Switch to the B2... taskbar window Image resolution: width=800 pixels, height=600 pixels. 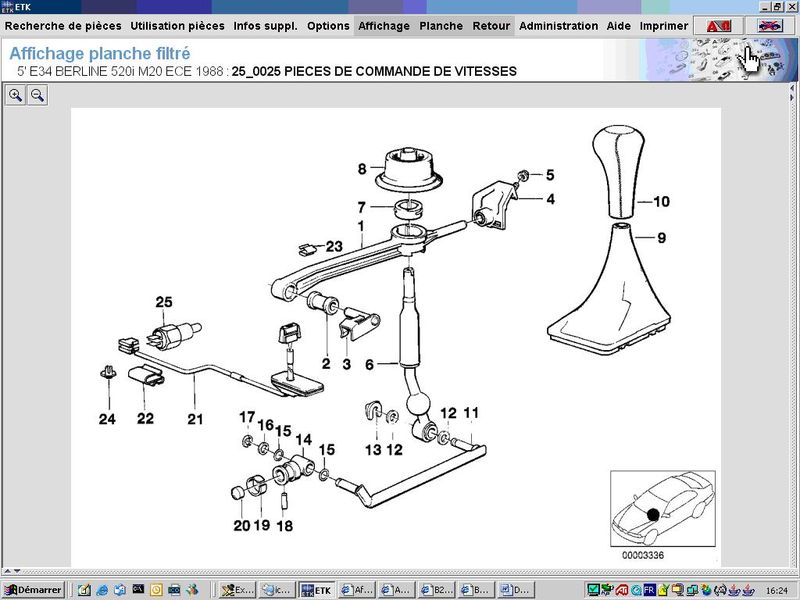click(x=436, y=590)
